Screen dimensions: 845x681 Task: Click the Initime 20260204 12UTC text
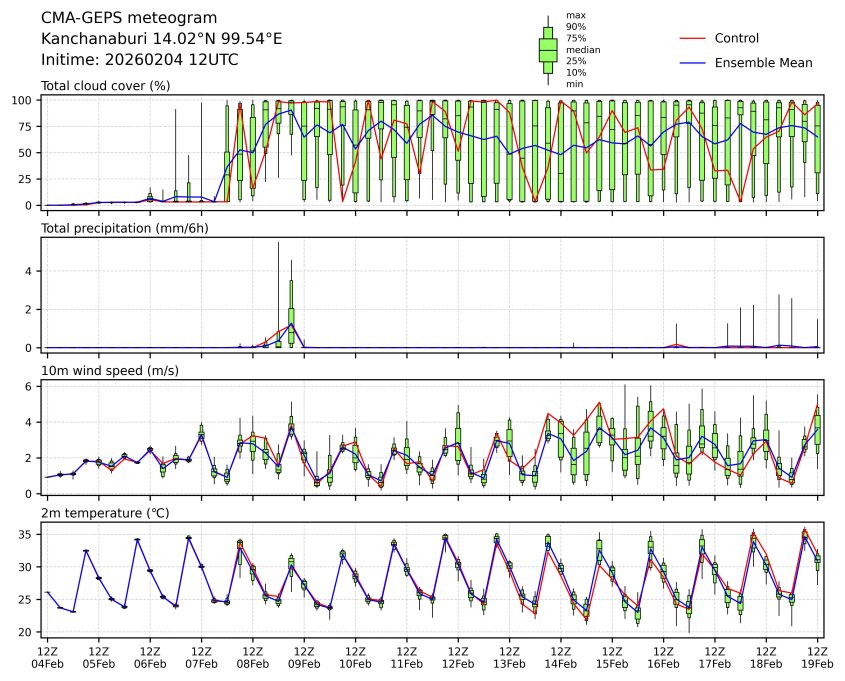tap(139, 59)
